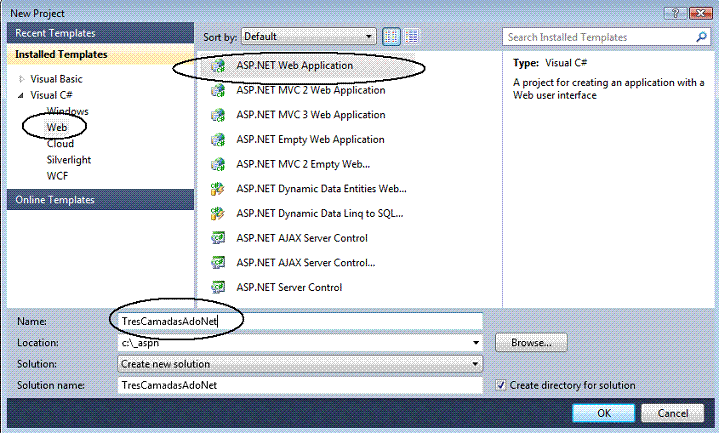Confirm with the OK button
The image size is (719, 433).
(x=603, y=413)
